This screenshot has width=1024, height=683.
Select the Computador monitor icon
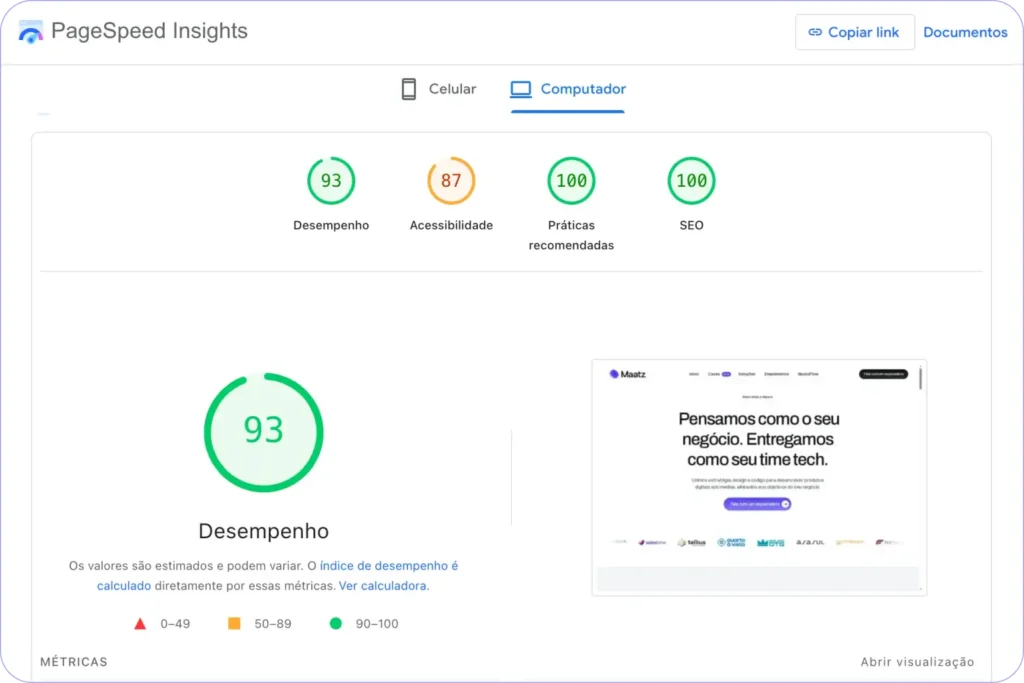click(520, 88)
